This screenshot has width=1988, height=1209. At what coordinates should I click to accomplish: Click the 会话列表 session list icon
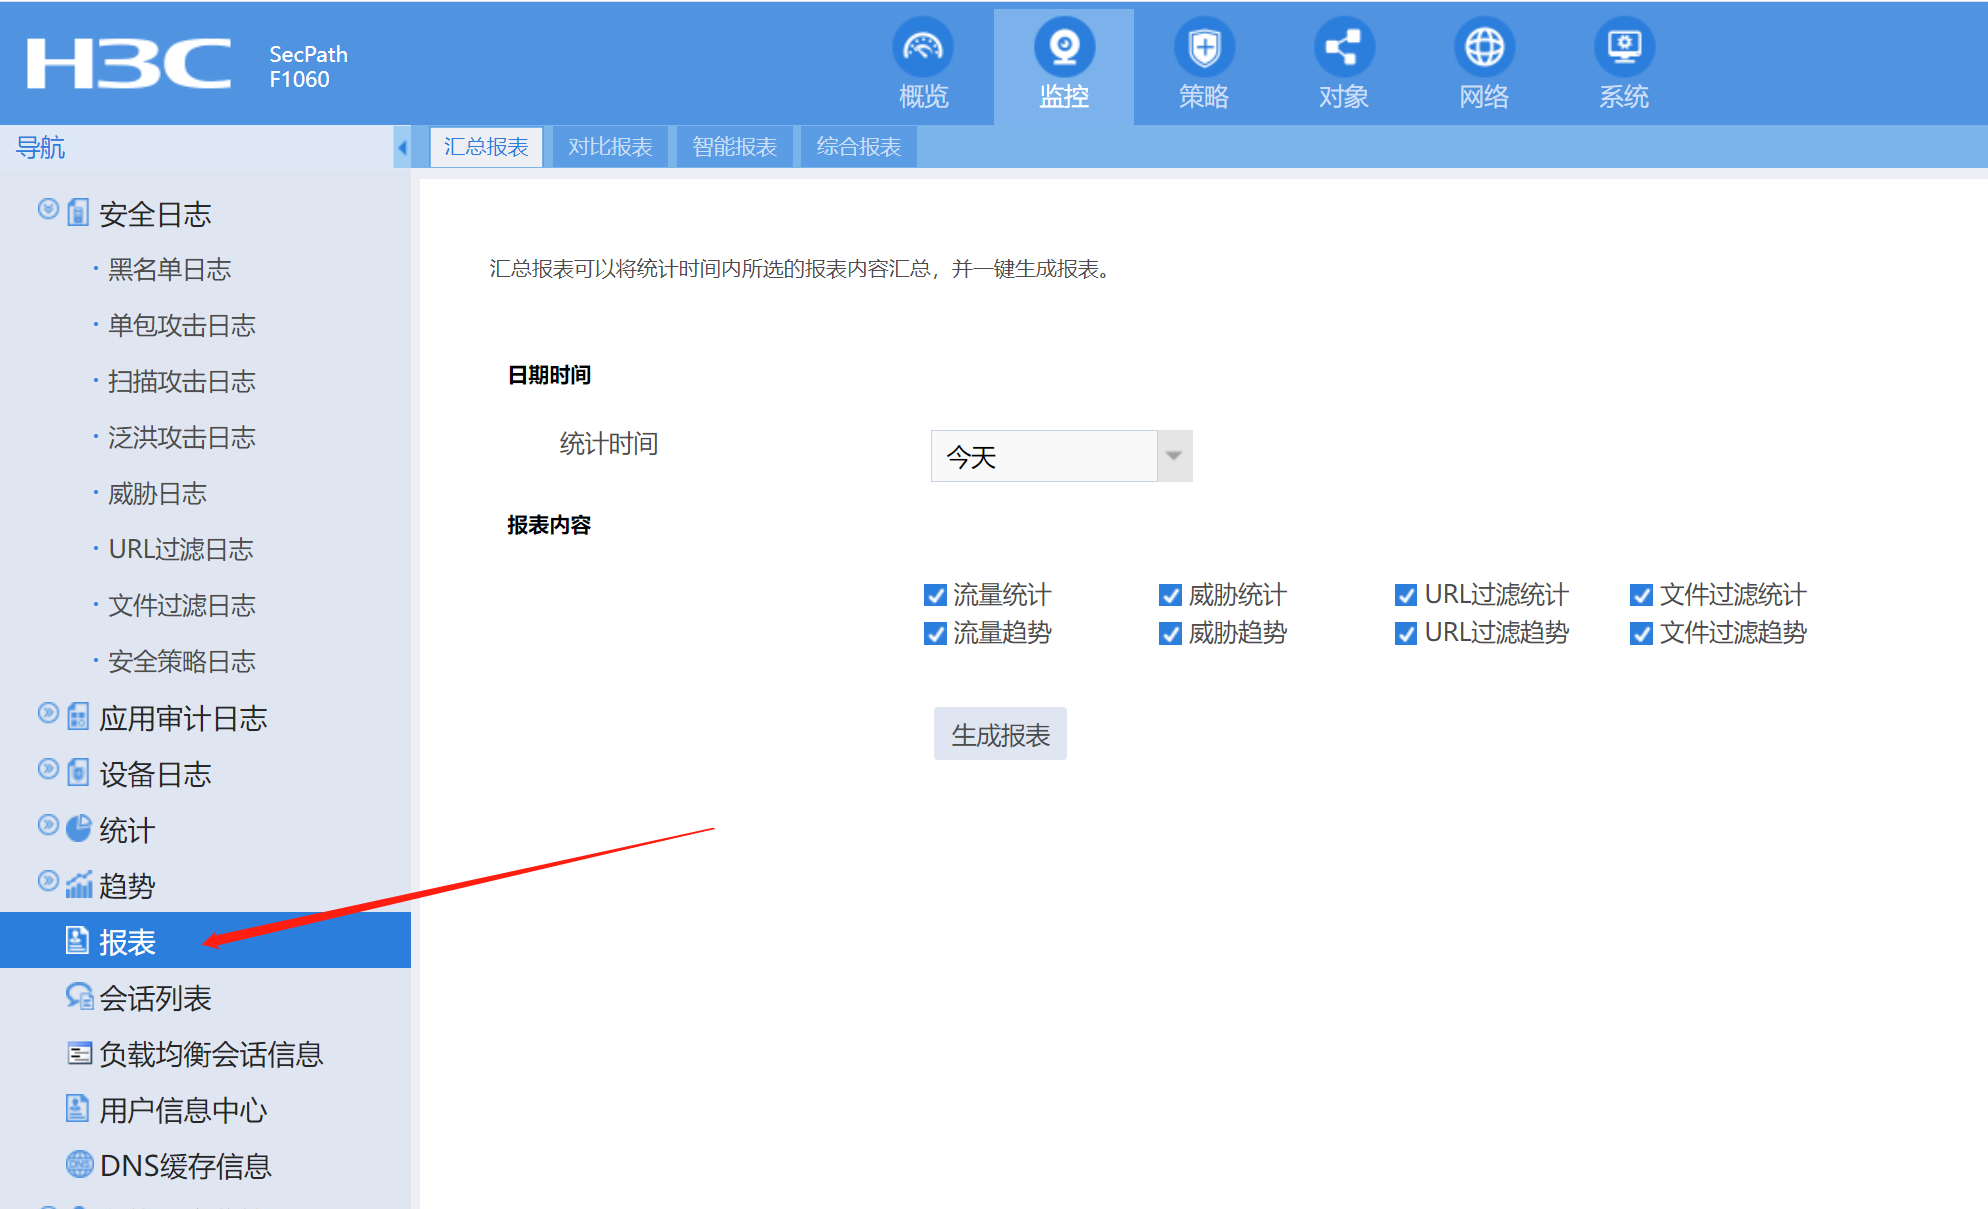(79, 996)
